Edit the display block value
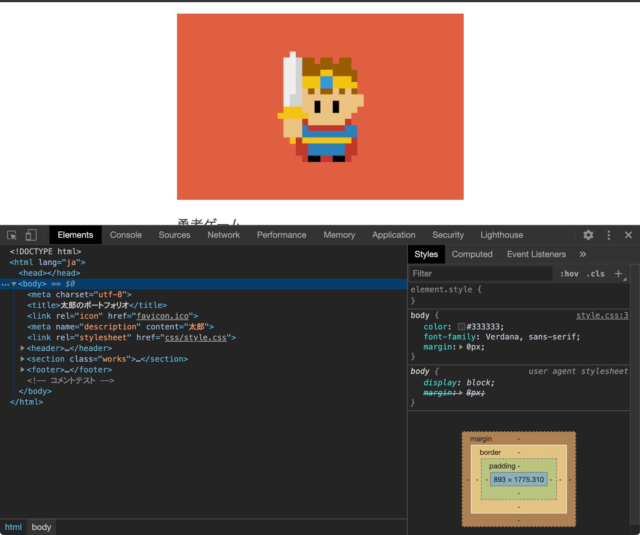This screenshot has width=640, height=535. 480,383
